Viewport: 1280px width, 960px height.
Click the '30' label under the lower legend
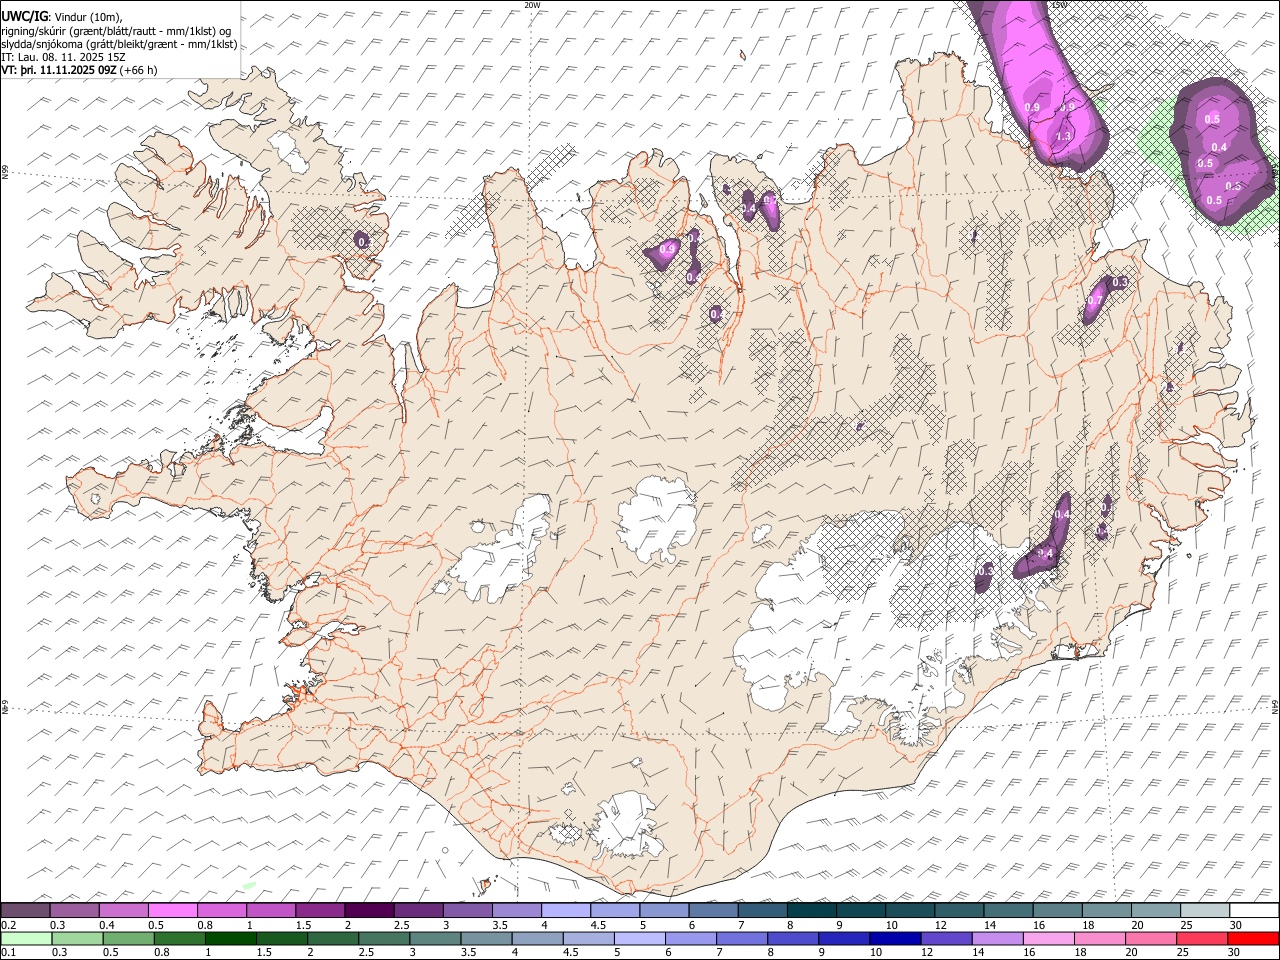click(x=1235, y=953)
